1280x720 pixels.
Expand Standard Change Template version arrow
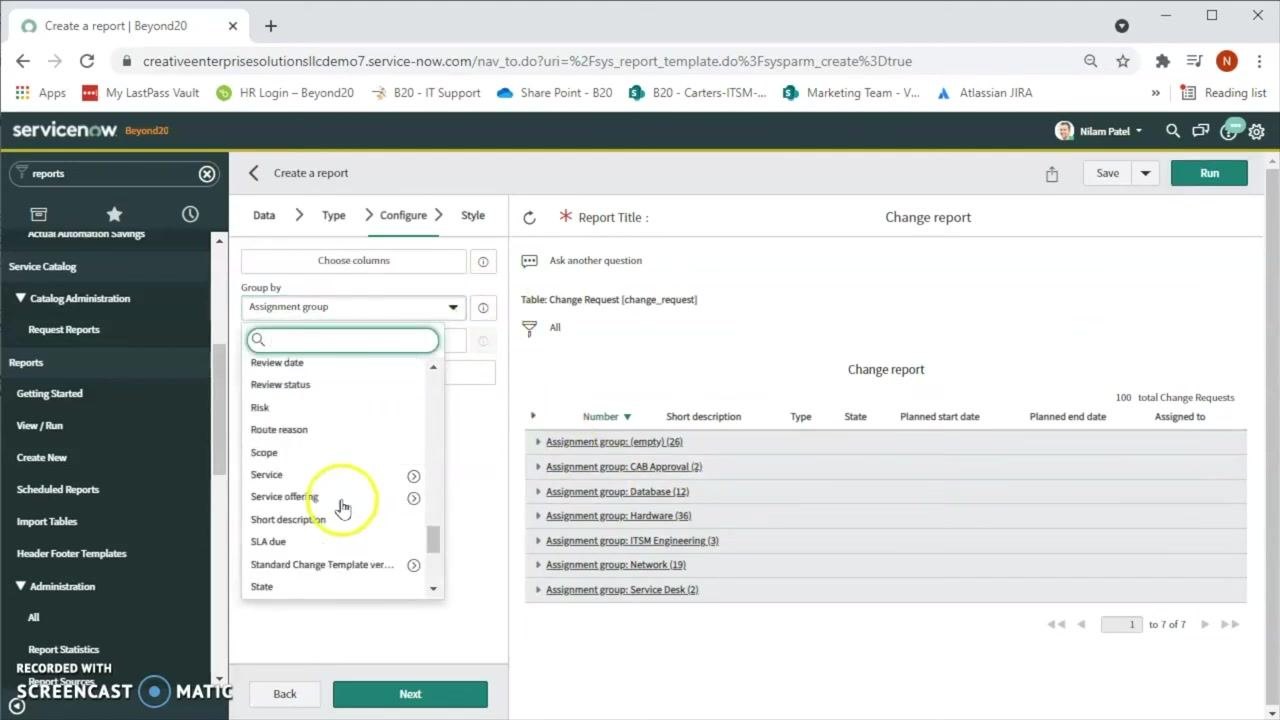click(413, 565)
